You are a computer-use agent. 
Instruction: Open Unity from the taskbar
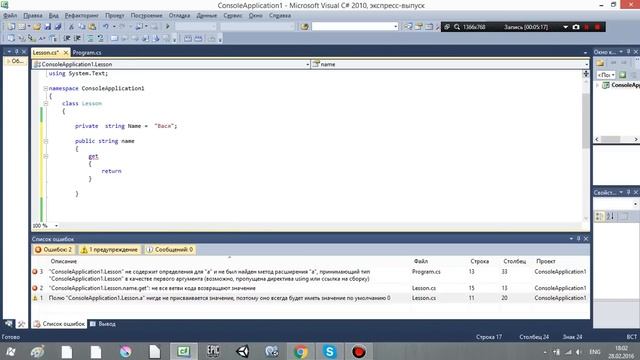tap(242, 352)
